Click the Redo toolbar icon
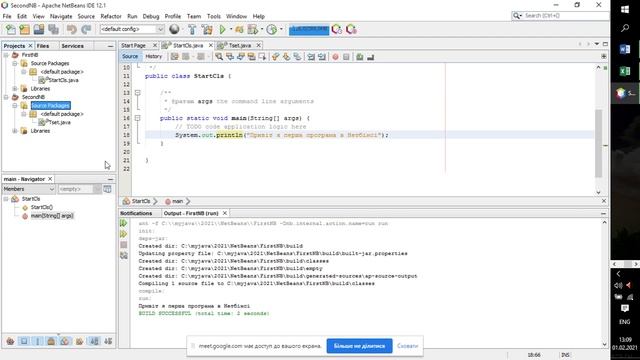The image size is (640, 360). tap(86, 29)
